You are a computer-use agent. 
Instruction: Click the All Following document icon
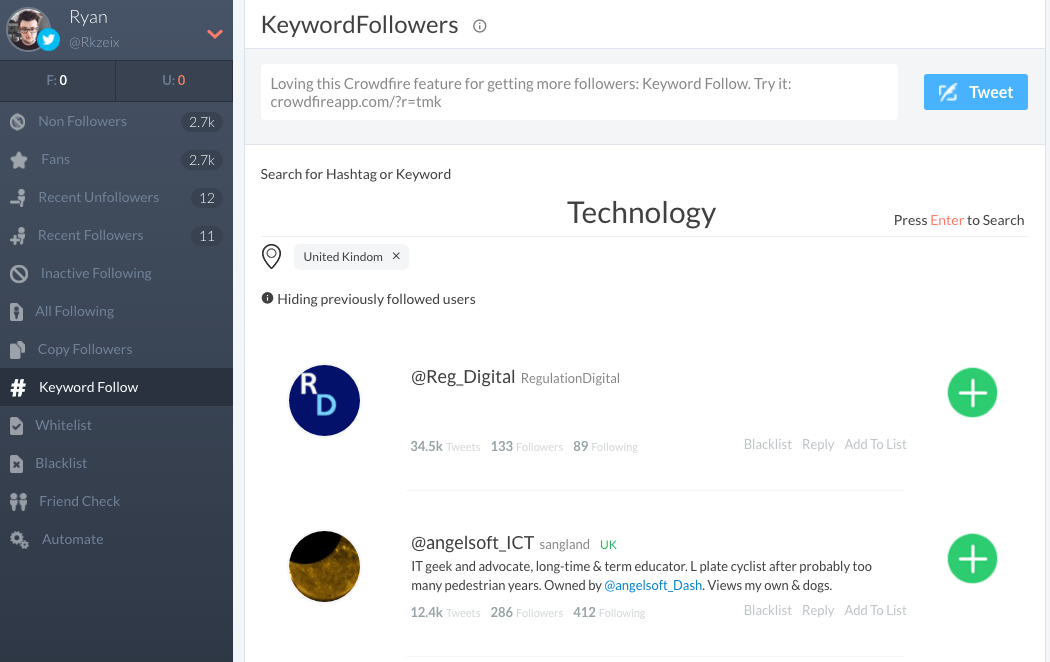coord(17,312)
